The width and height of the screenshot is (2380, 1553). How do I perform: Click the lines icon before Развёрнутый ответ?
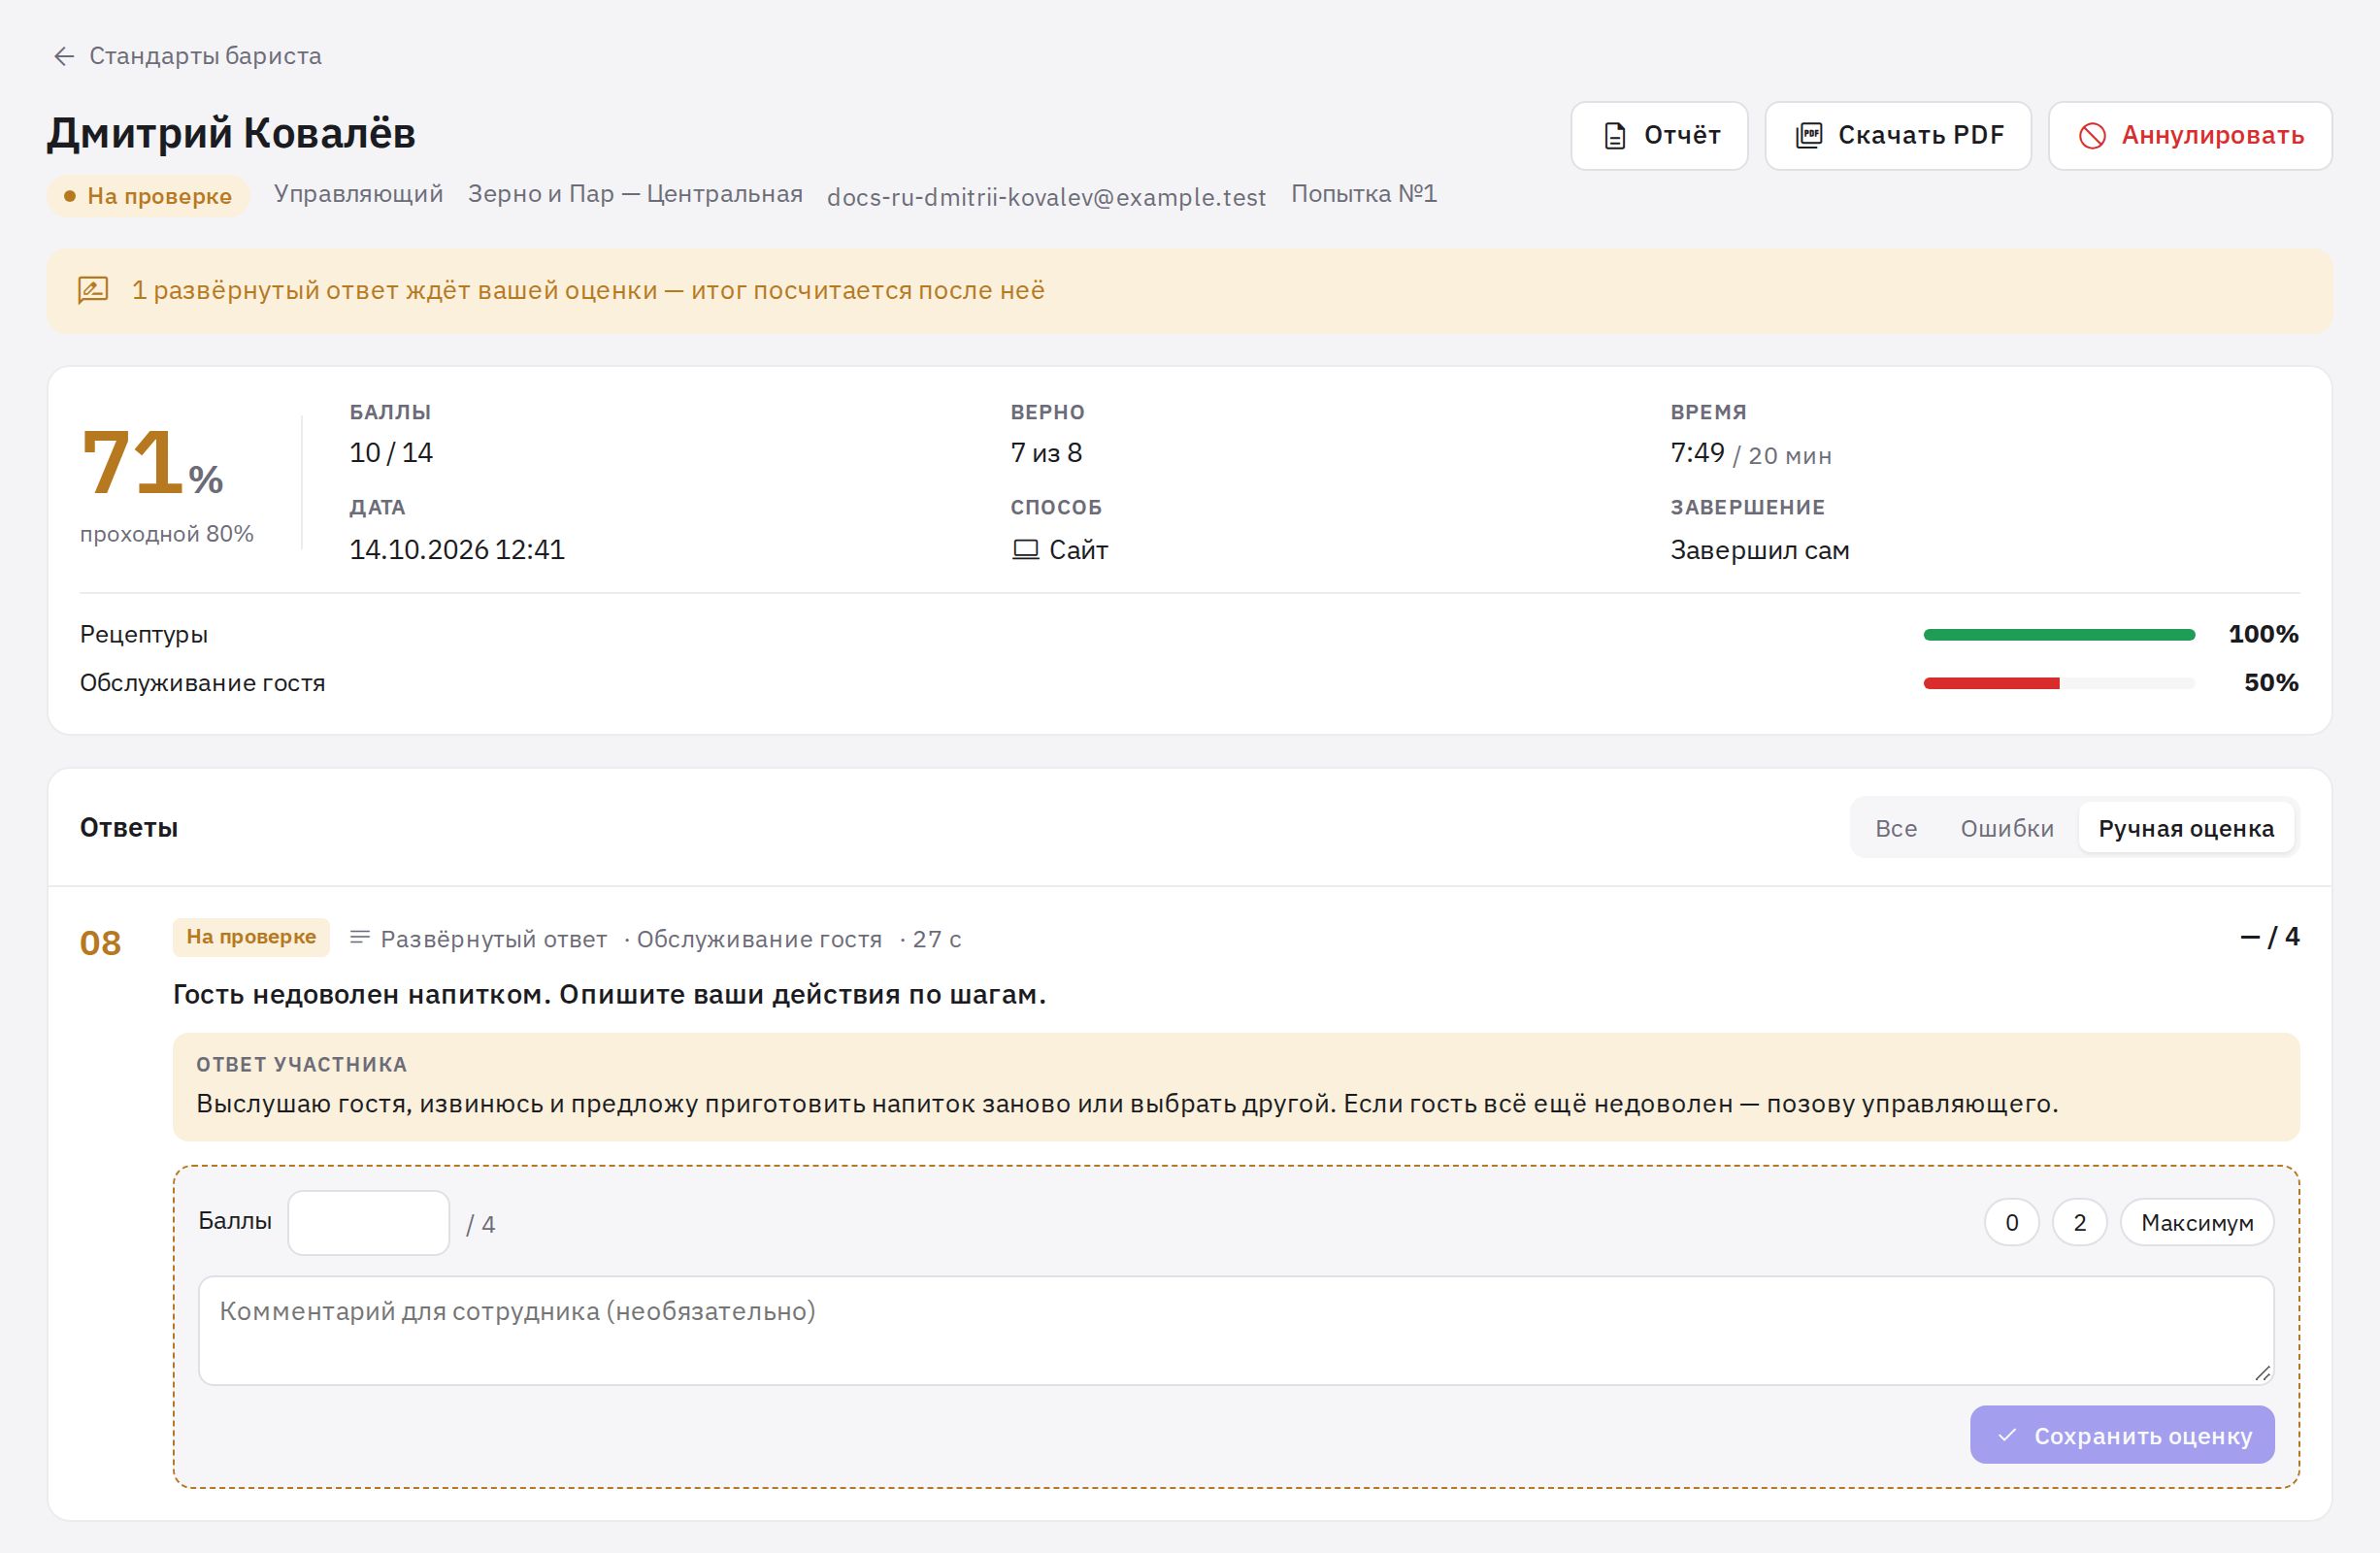tap(360, 938)
